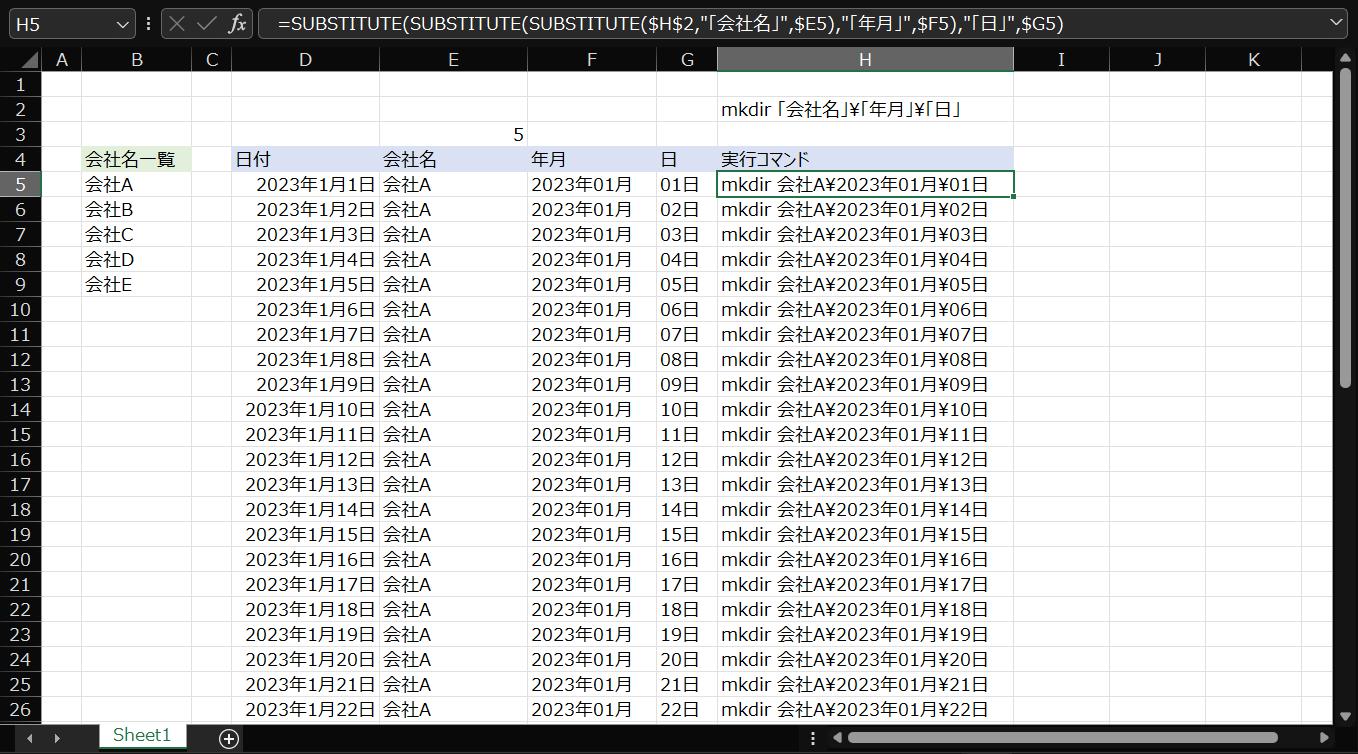Select the entire column H header
Image resolution: width=1358 pixels, height=754 pixels.
[x=865, y=59]
